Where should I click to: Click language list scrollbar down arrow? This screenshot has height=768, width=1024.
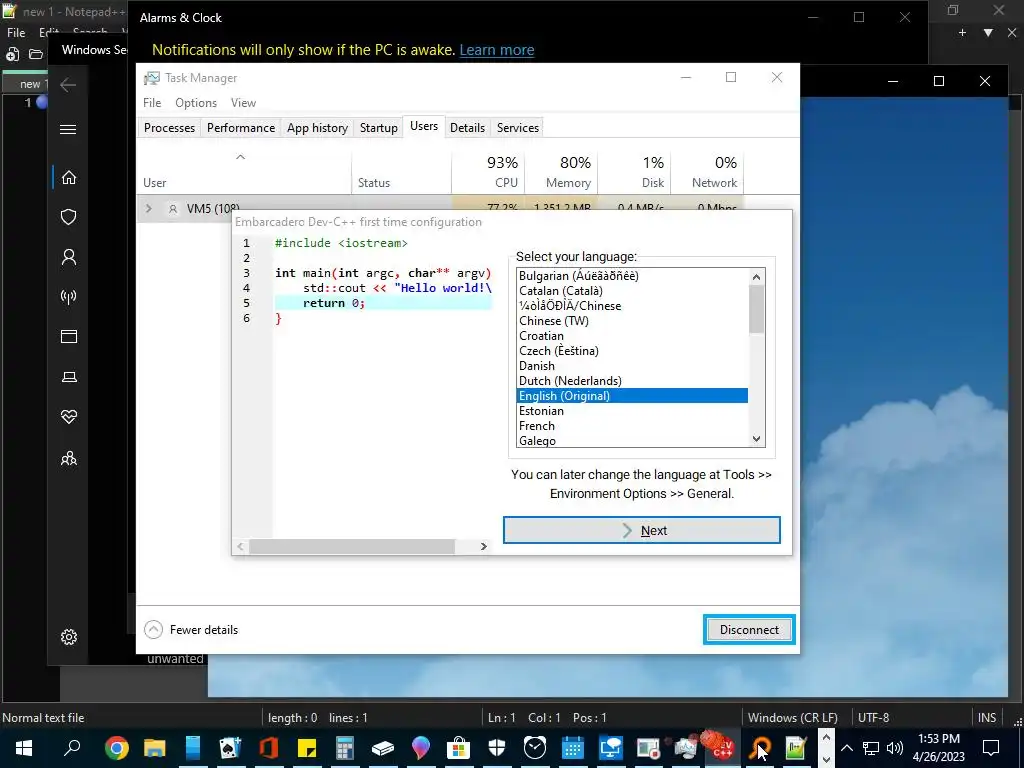[x=757, y=439]
